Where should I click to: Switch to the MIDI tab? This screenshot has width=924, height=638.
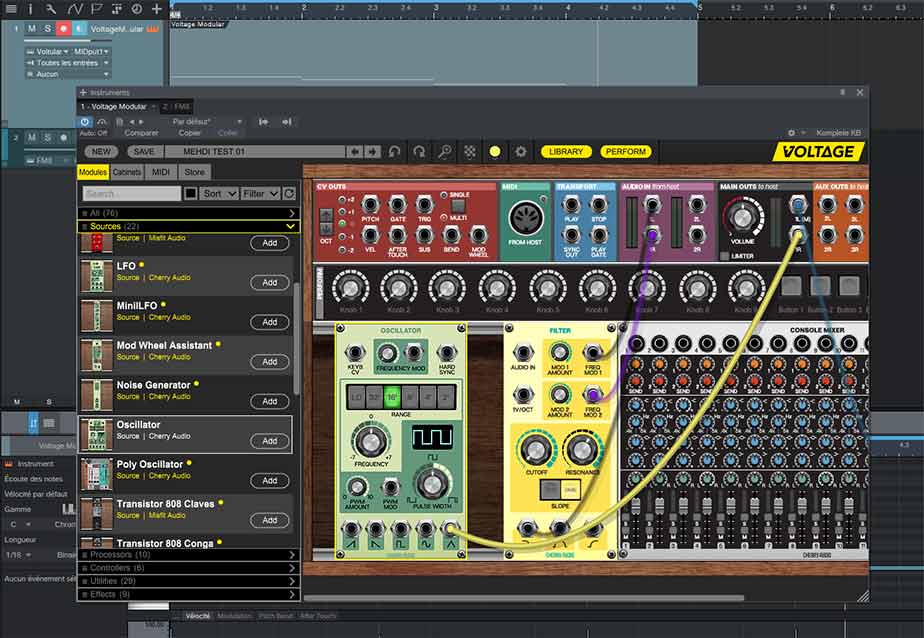(161, 172)
